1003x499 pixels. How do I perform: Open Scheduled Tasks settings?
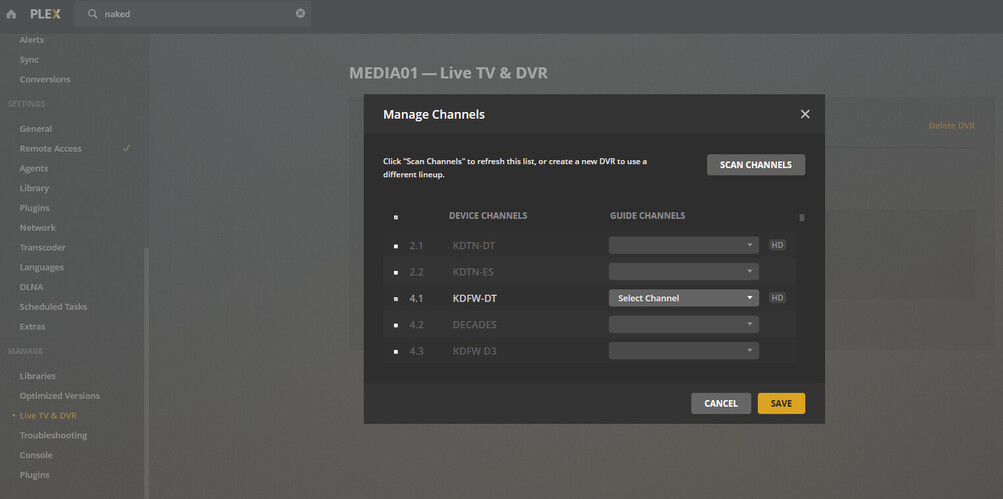tap(53, 306)
